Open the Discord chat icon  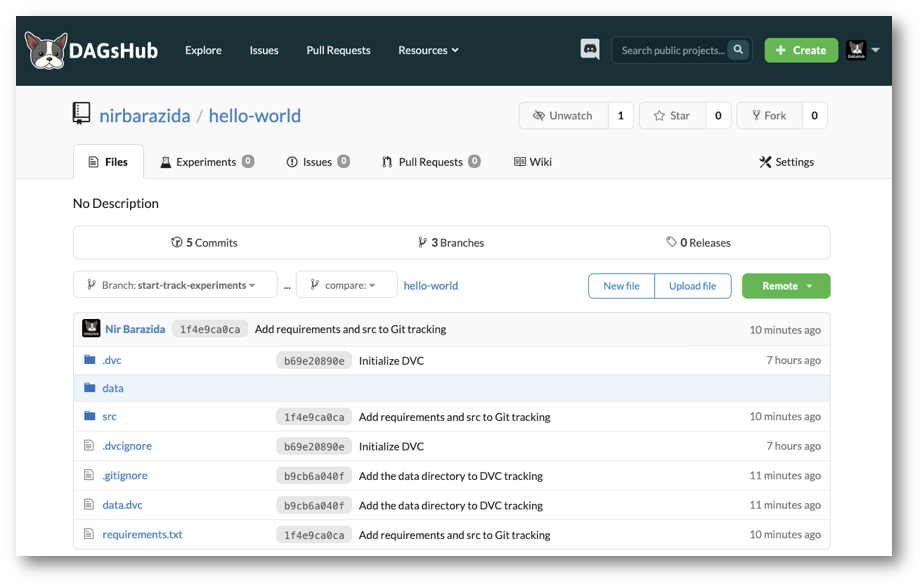click(590, 50)
